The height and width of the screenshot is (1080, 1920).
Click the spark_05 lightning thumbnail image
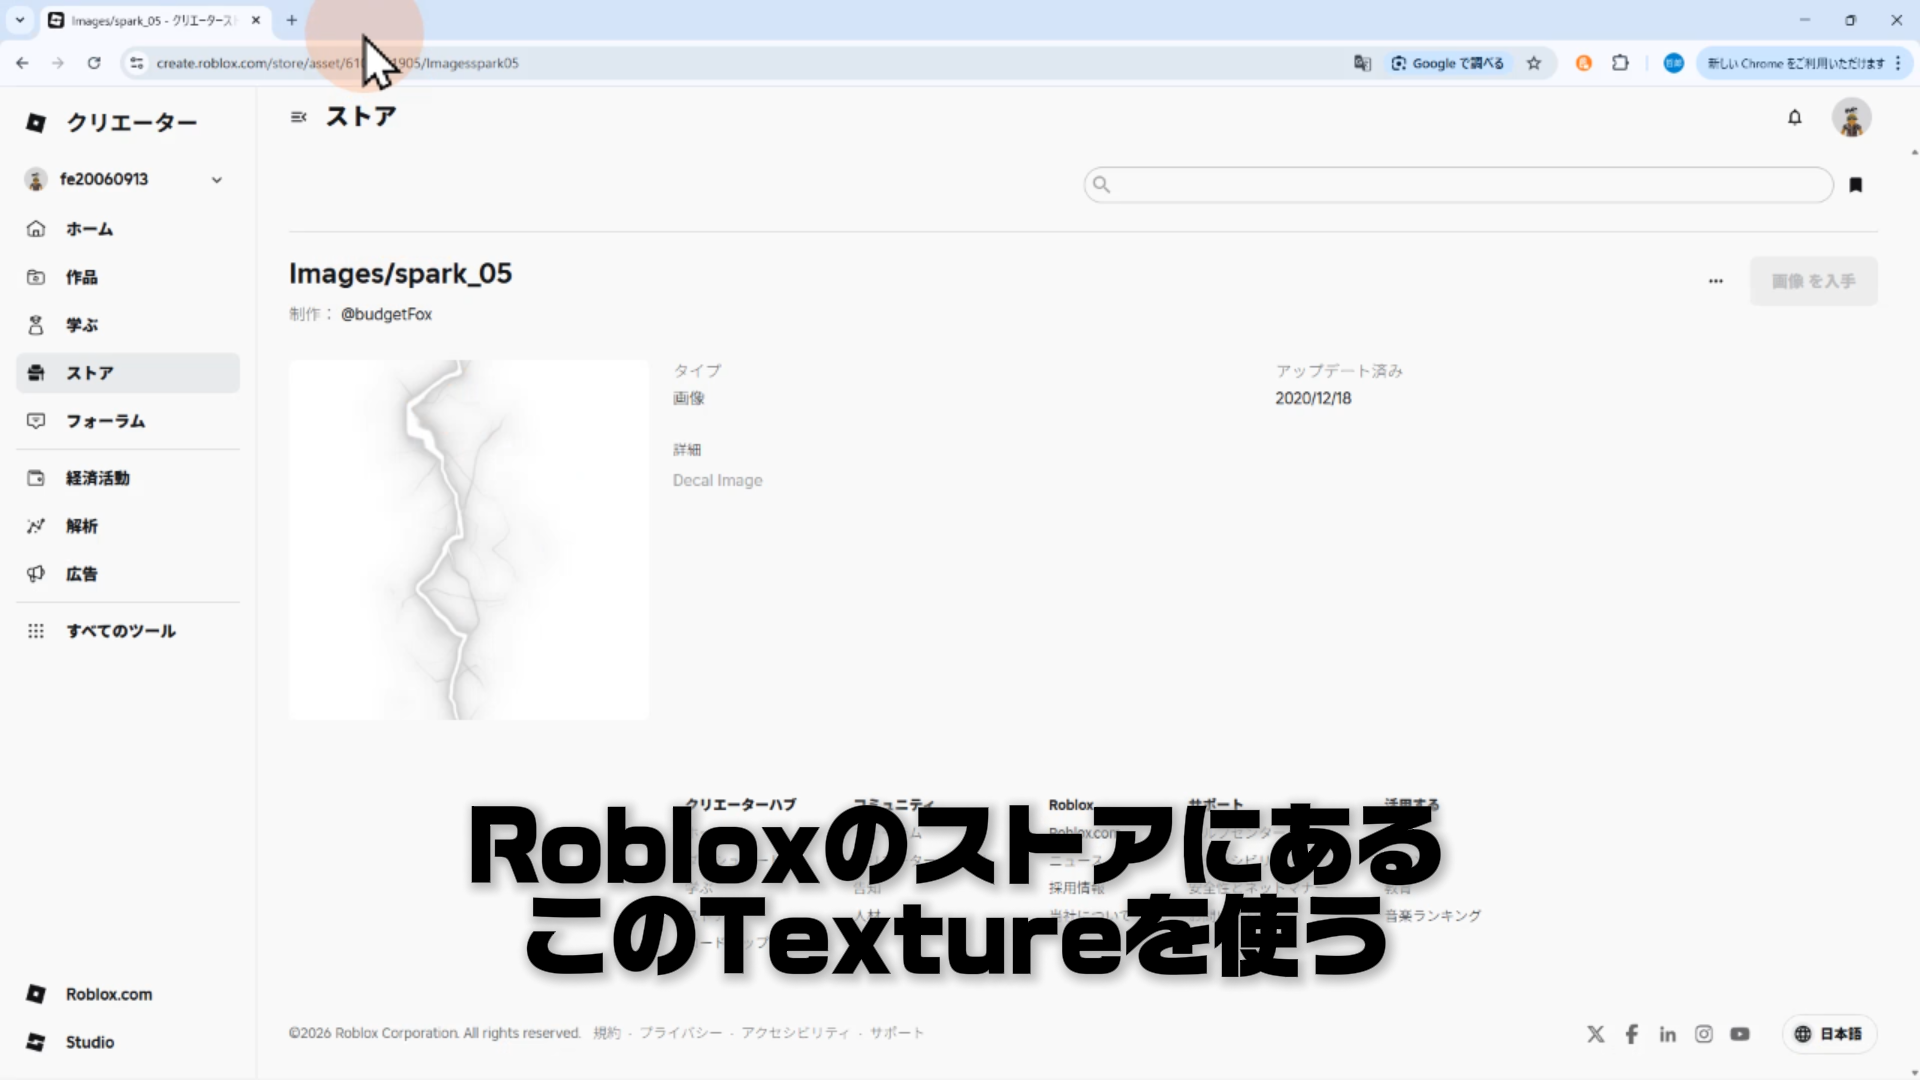pos(469,540)
